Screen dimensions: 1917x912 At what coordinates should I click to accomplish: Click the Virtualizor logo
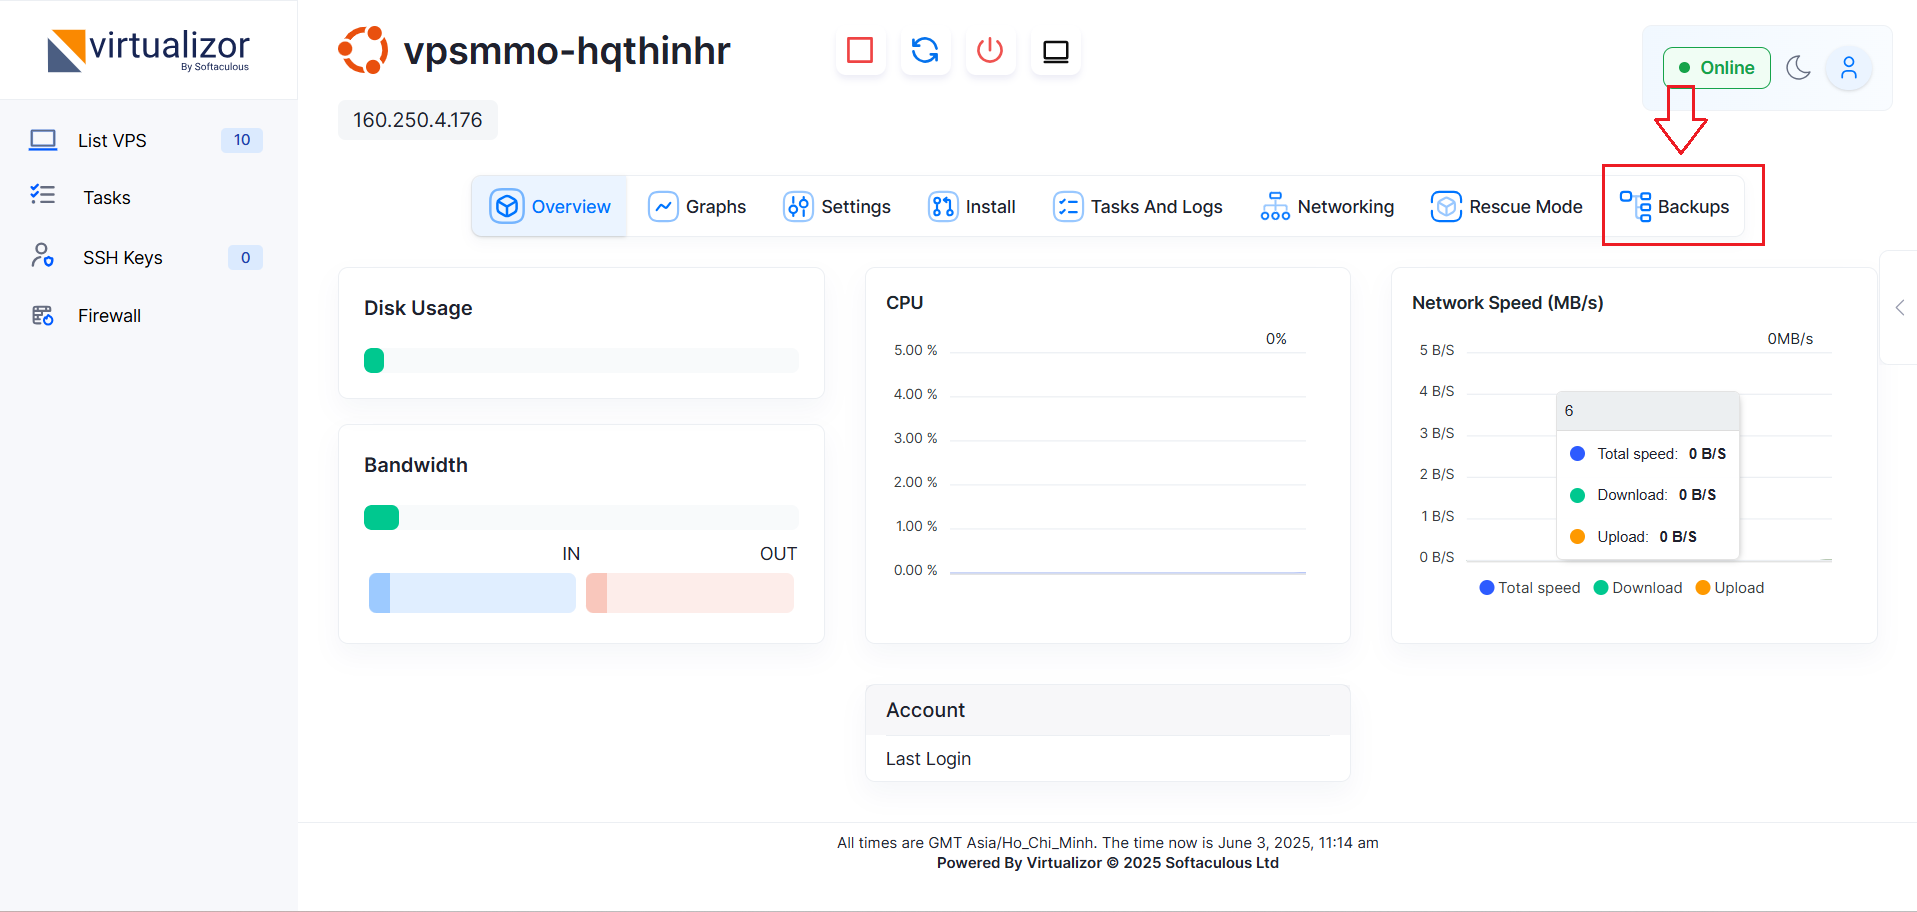click(149, 50)
